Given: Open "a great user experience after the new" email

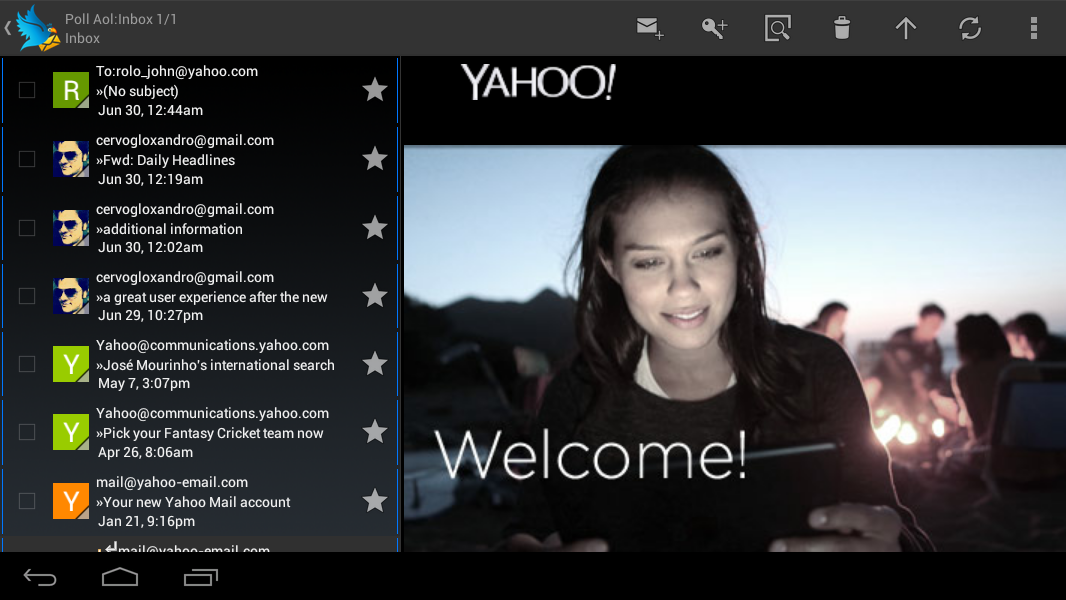Looking at the screenshot, I should coord(200,296).
